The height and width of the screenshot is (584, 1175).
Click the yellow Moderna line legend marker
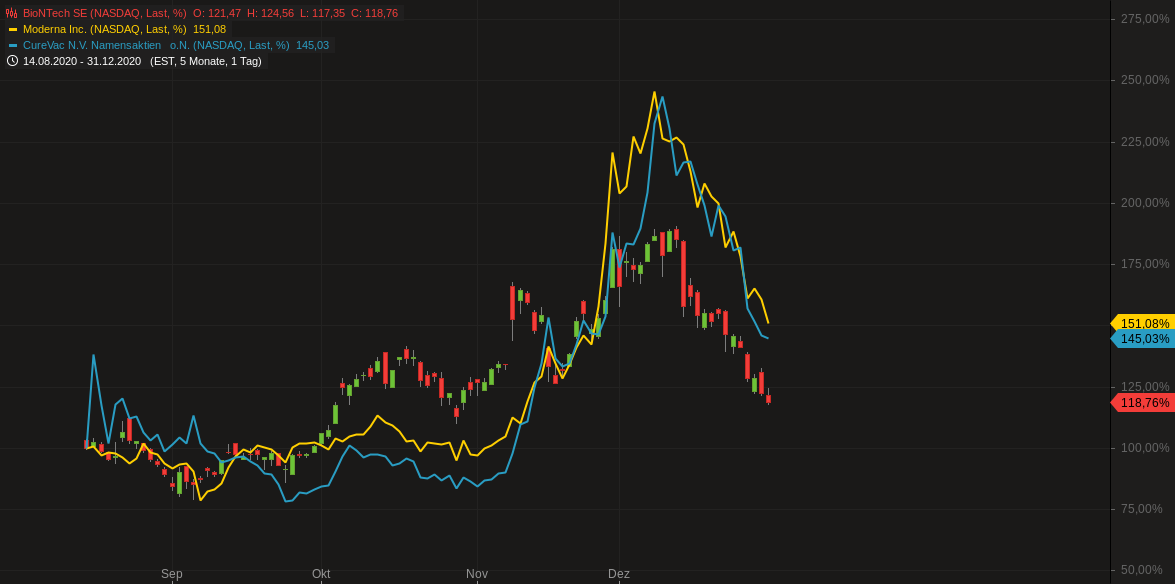(x=12, y=29)
